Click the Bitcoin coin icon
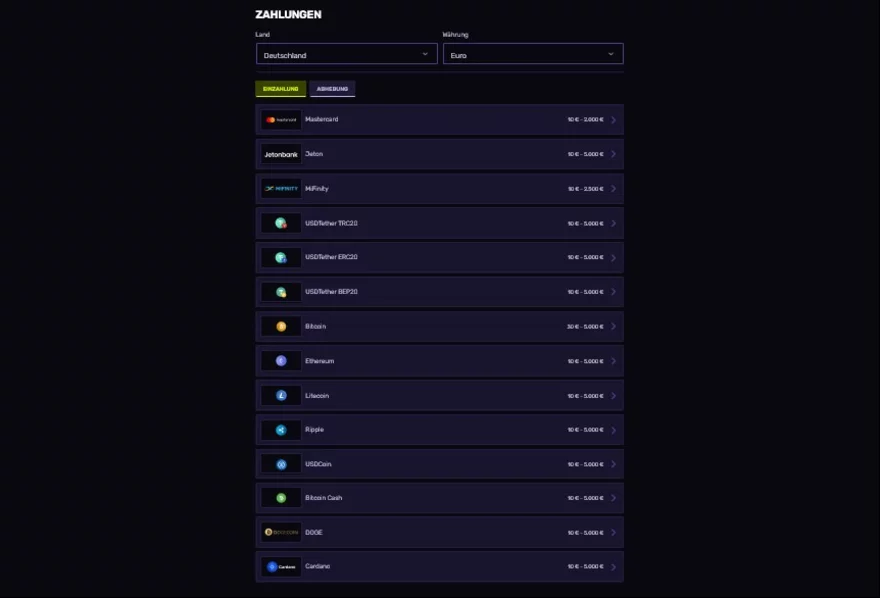This screenshot has width=880, height=598. [281, 326]
